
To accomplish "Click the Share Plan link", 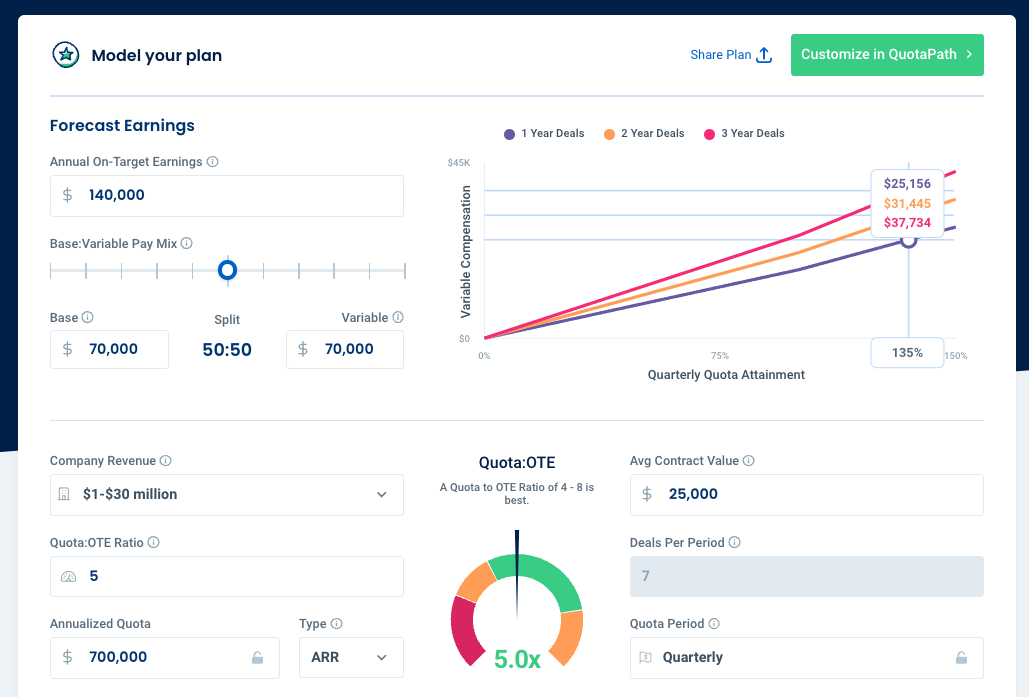I will (x=731, y=55).
